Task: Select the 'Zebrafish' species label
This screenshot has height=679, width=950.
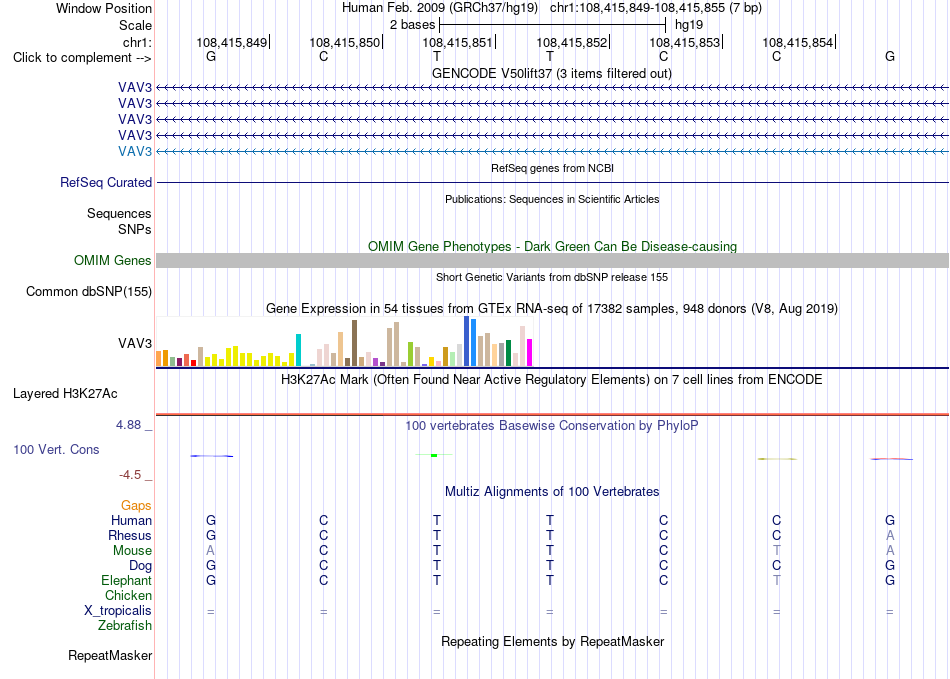Action: pos(125,626)
